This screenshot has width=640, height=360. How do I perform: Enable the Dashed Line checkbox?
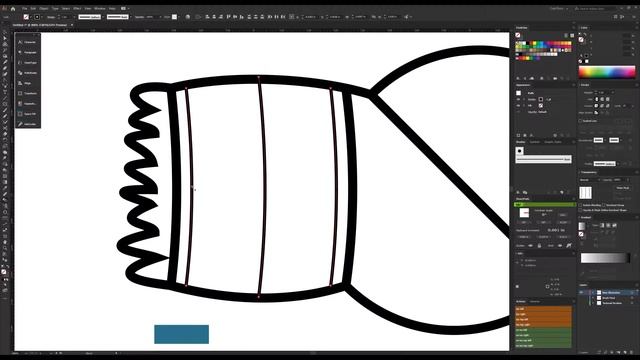point(581,121)
